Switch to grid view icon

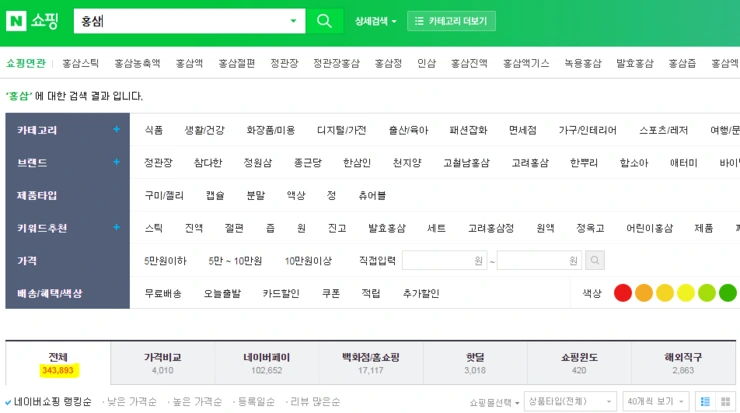pos(725,402)
